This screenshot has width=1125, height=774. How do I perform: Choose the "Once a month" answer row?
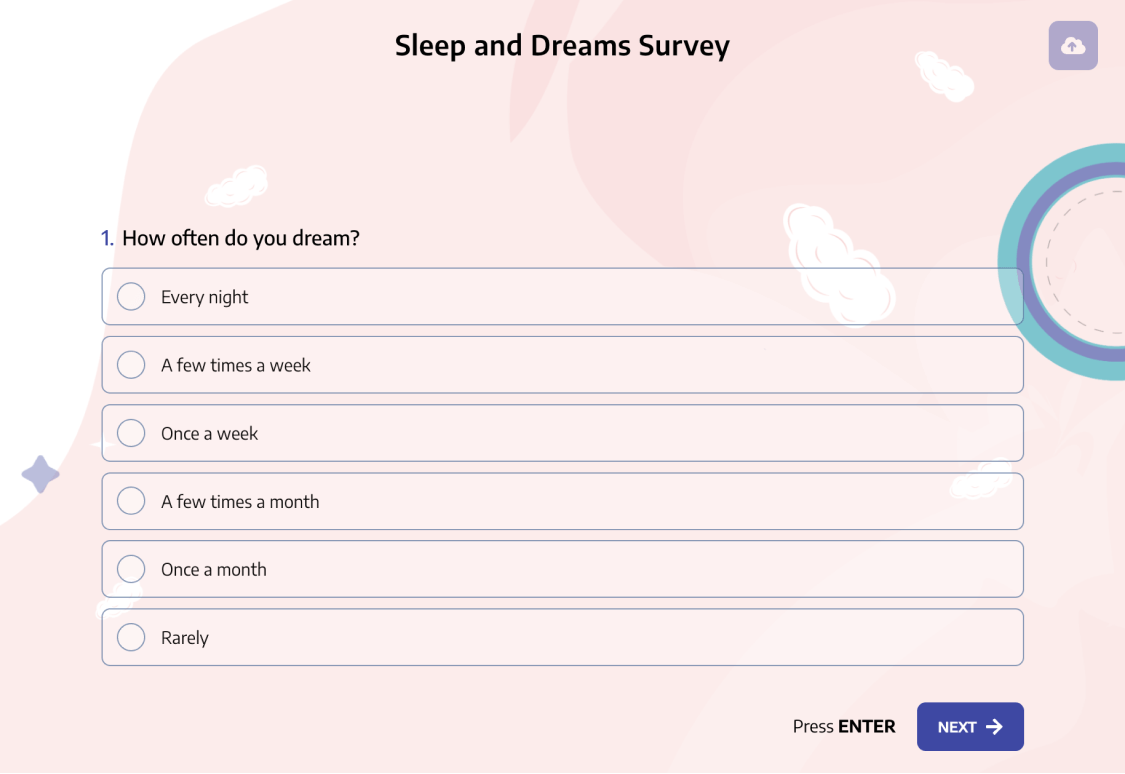(560, 568)
